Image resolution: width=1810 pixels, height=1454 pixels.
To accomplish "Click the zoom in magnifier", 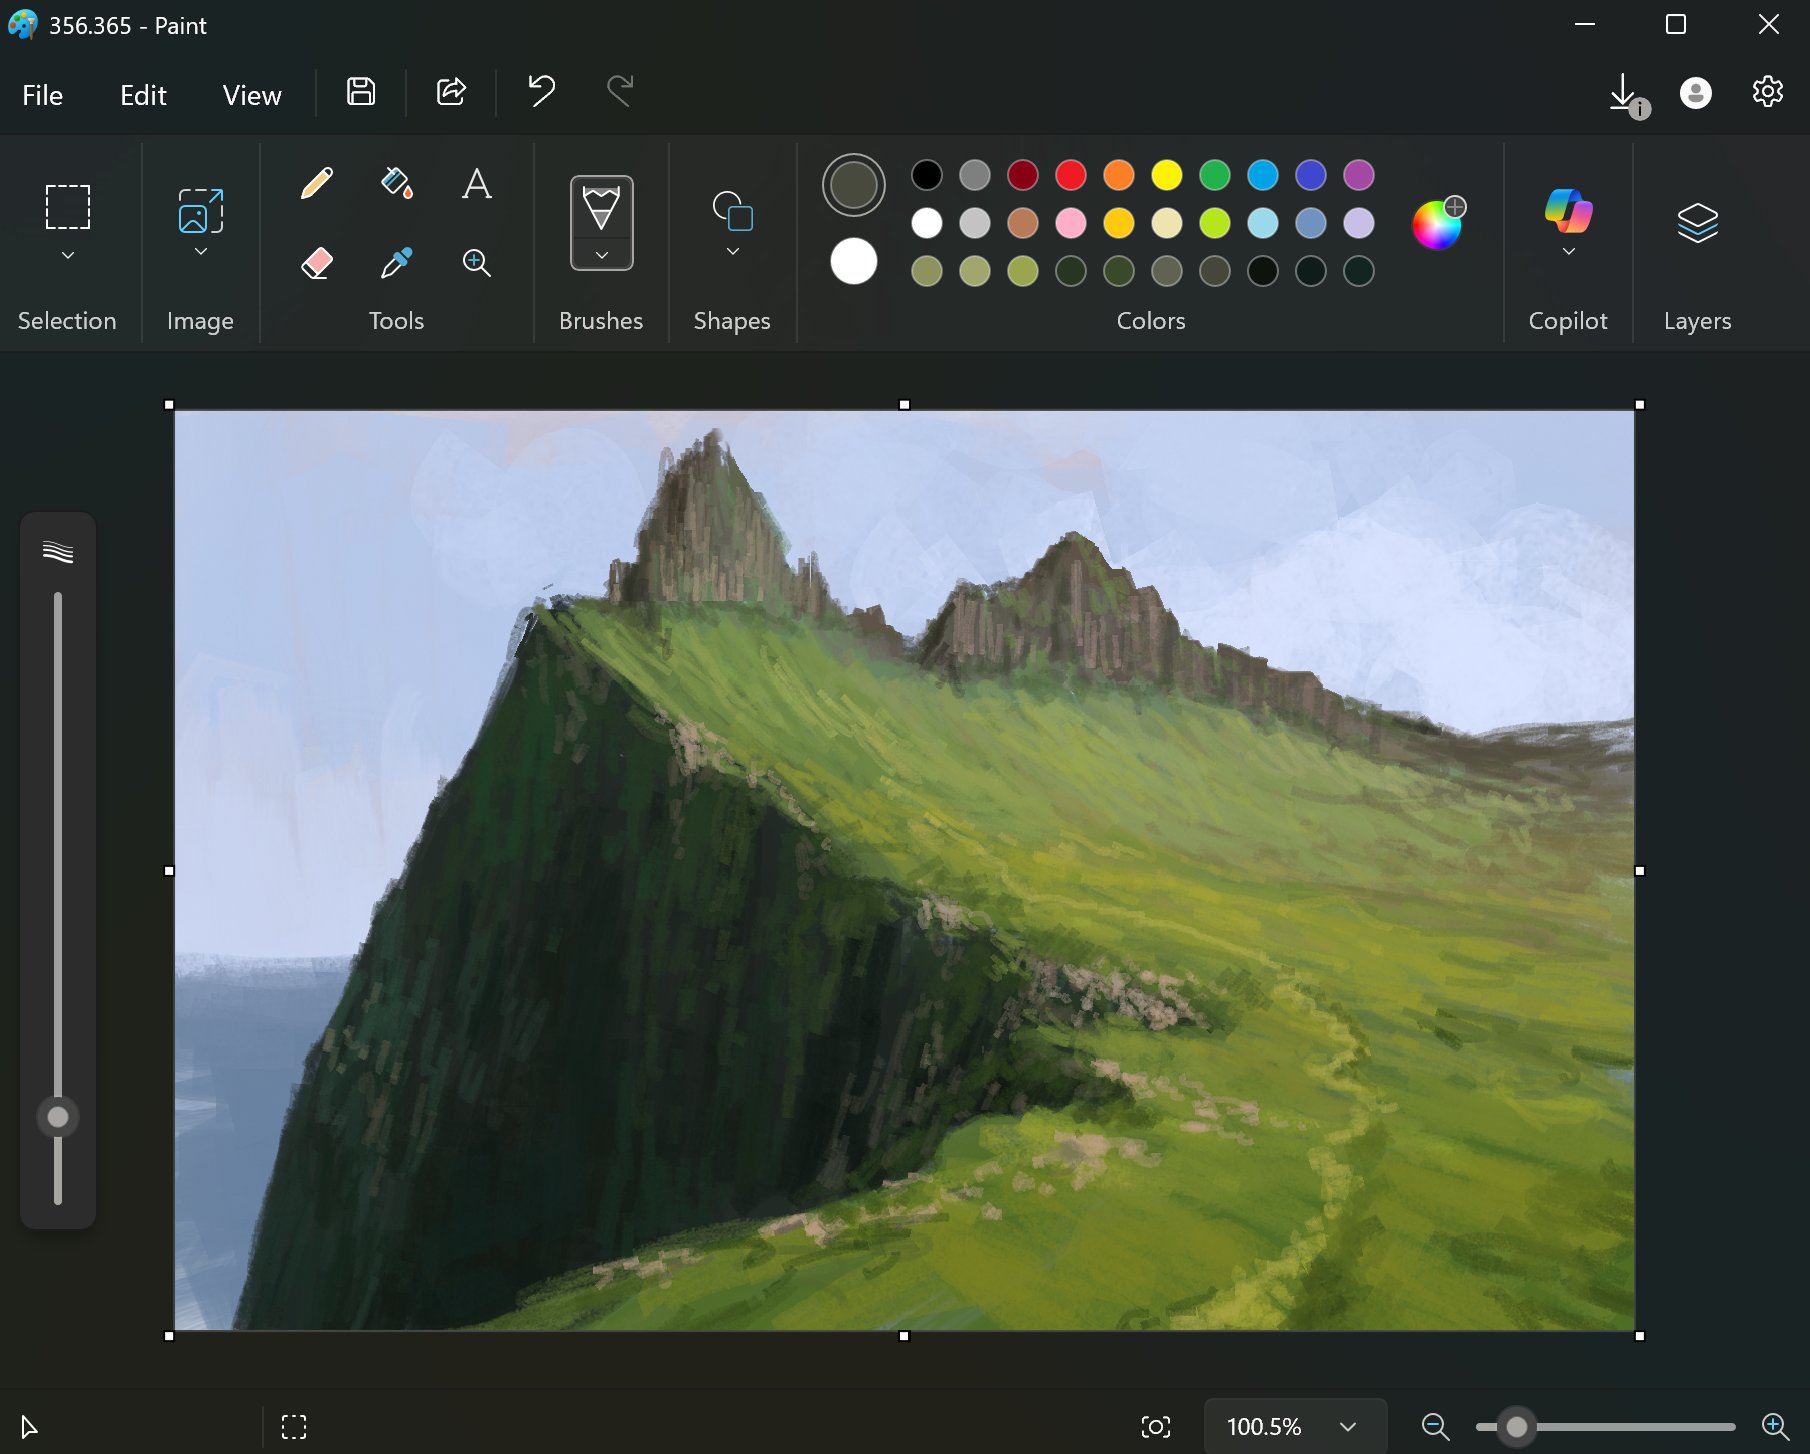I will tap(1775, 1427).
